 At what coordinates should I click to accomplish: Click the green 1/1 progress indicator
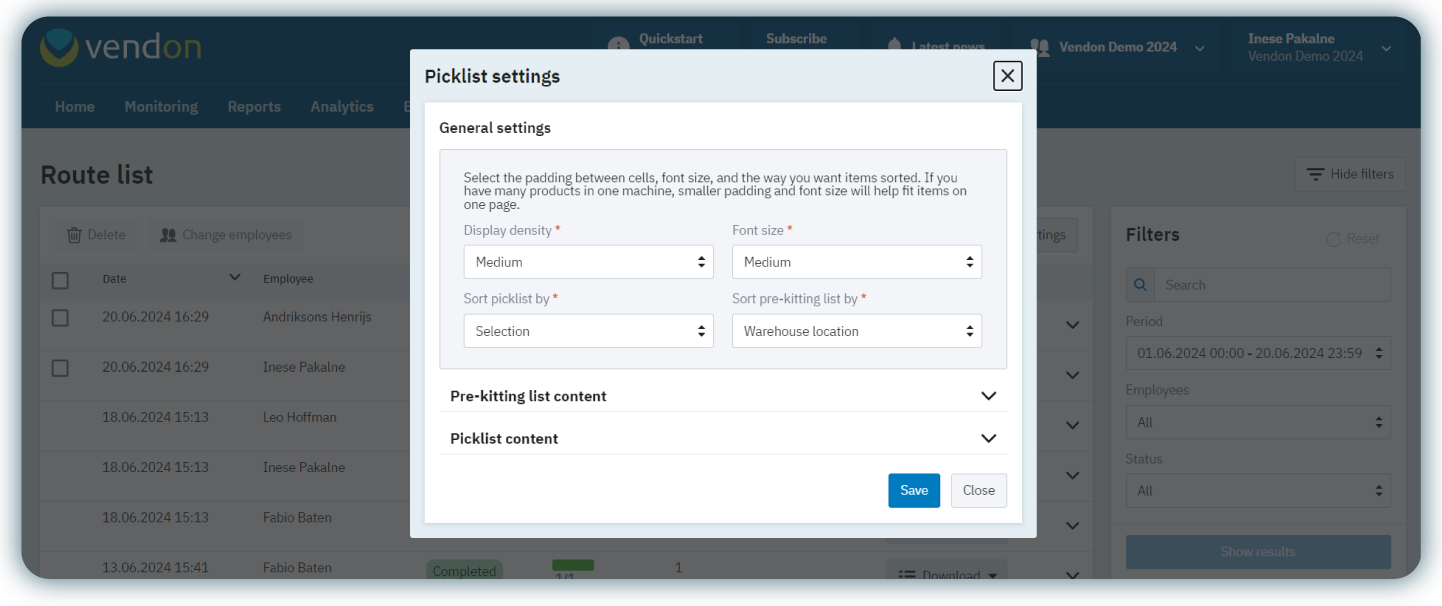pos(572,566)
